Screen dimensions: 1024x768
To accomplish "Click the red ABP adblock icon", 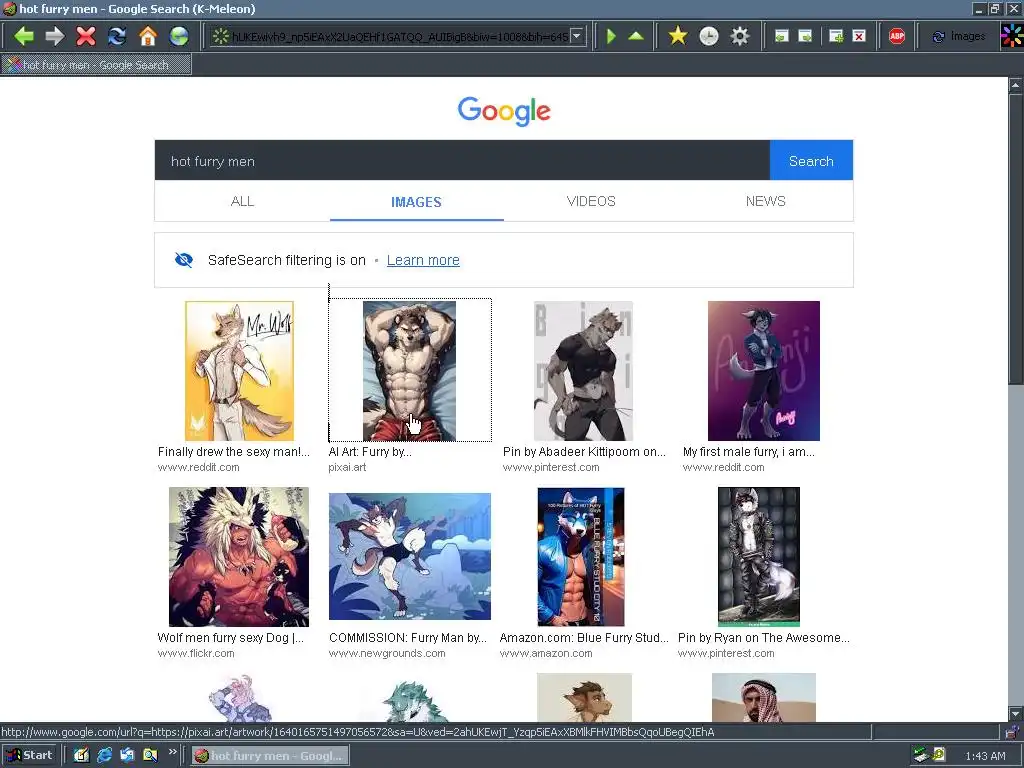I will pyautogui.click(x=897, y=36).
